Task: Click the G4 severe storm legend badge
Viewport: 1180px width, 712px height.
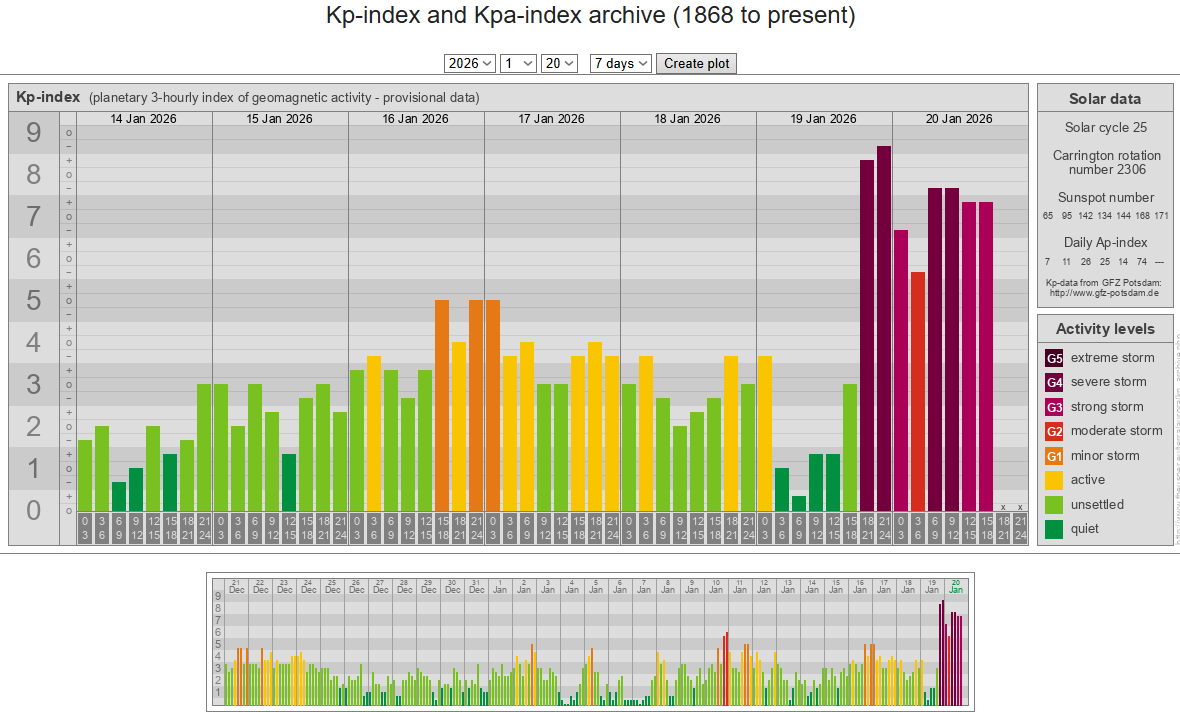Action: tap(1054, 382)
